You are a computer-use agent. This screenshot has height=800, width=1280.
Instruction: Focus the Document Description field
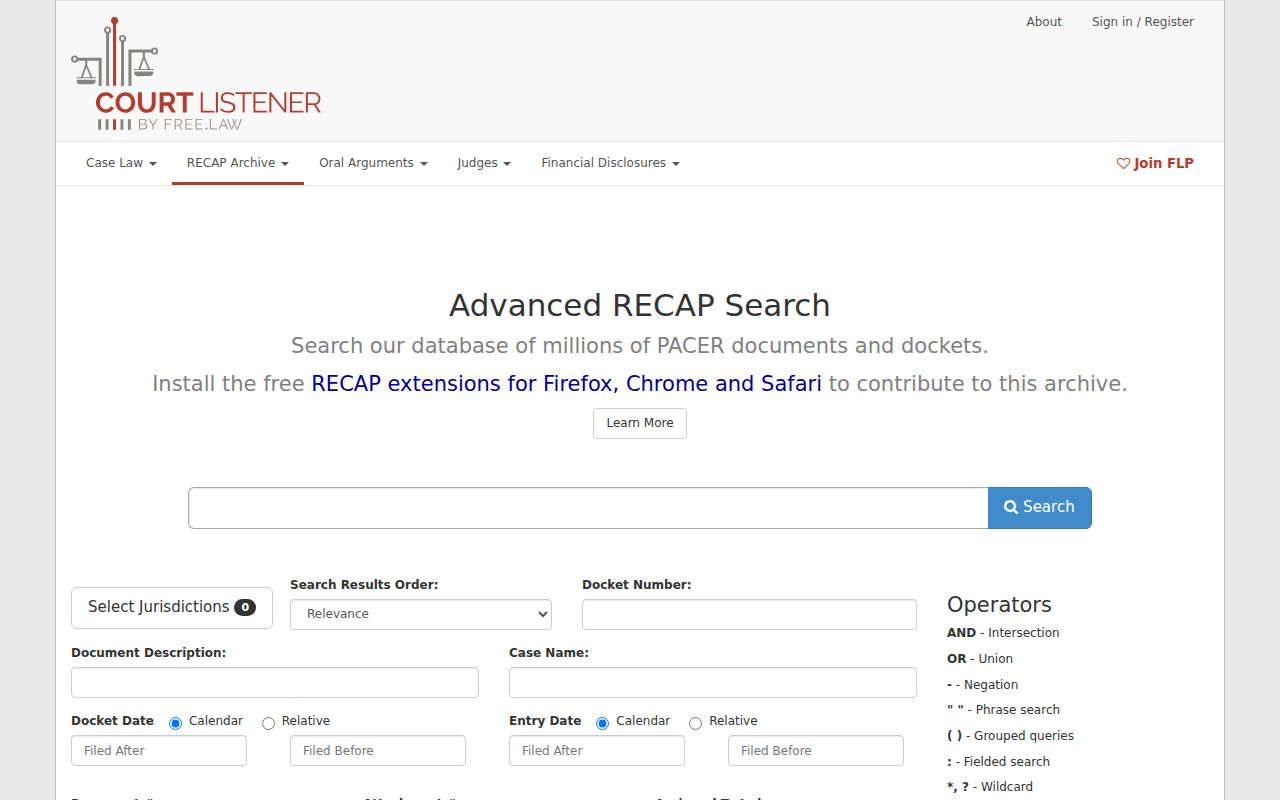pos(275,683)
